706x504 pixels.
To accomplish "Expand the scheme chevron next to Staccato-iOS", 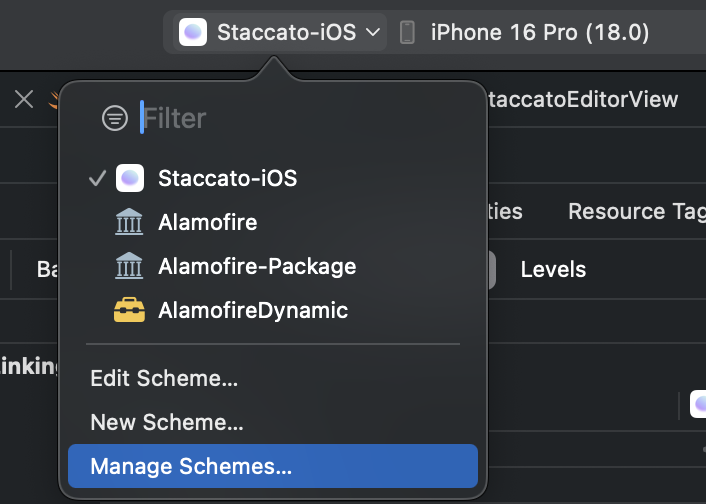I will click(x=373, y=32).
